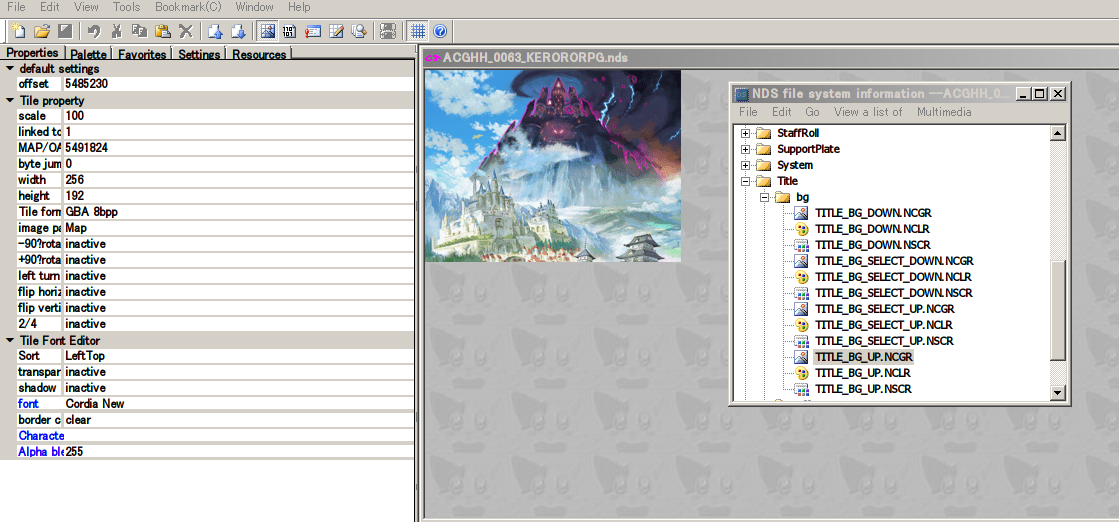Switch to the Favorites tab
The height and width of the screenshot is (522, 1119).
[142, 54]
